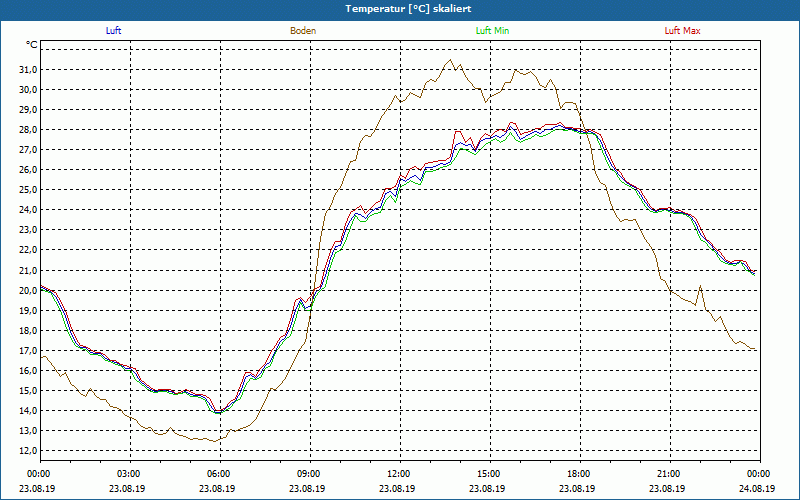Click the 15,0 y-axis value
The image size is (800, 500).
pyautogui.click(x=29, y=390)
